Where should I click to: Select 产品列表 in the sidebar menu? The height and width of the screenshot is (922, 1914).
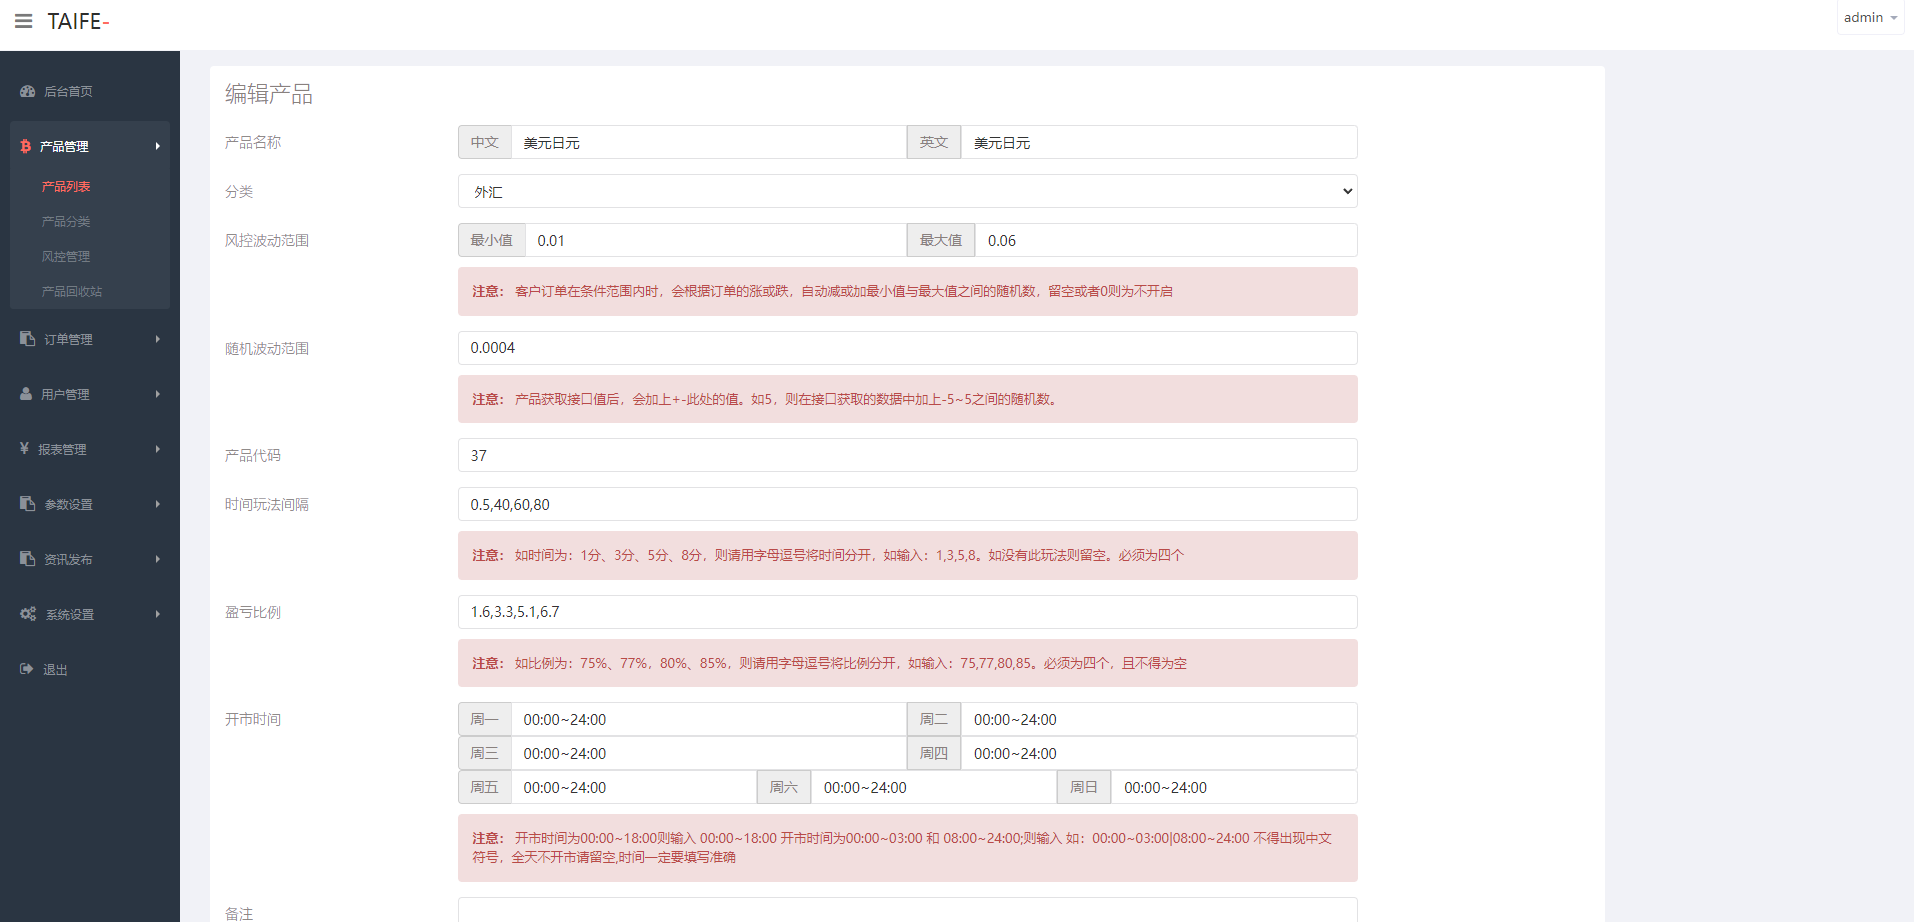[x=65, y=186]
